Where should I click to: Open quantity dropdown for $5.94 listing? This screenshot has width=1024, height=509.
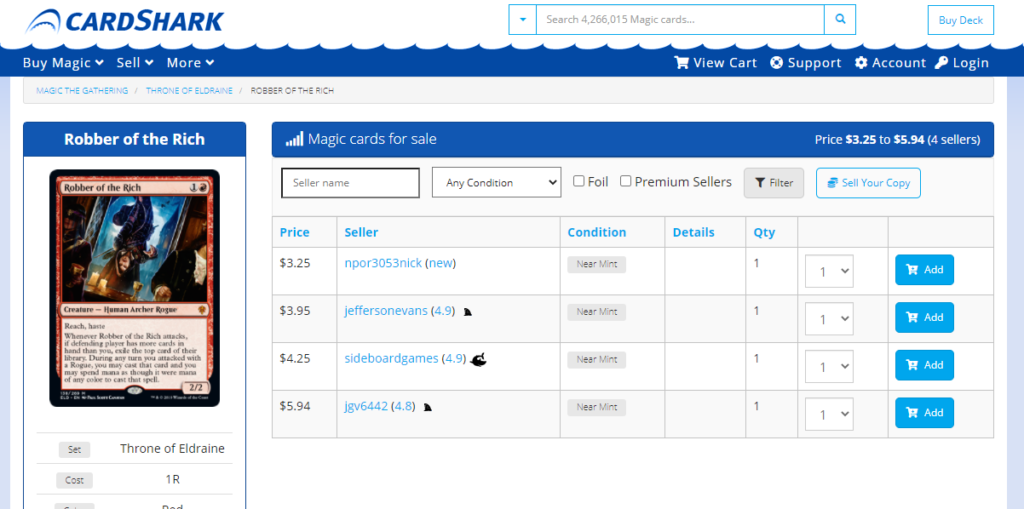[x=829, y=414]
